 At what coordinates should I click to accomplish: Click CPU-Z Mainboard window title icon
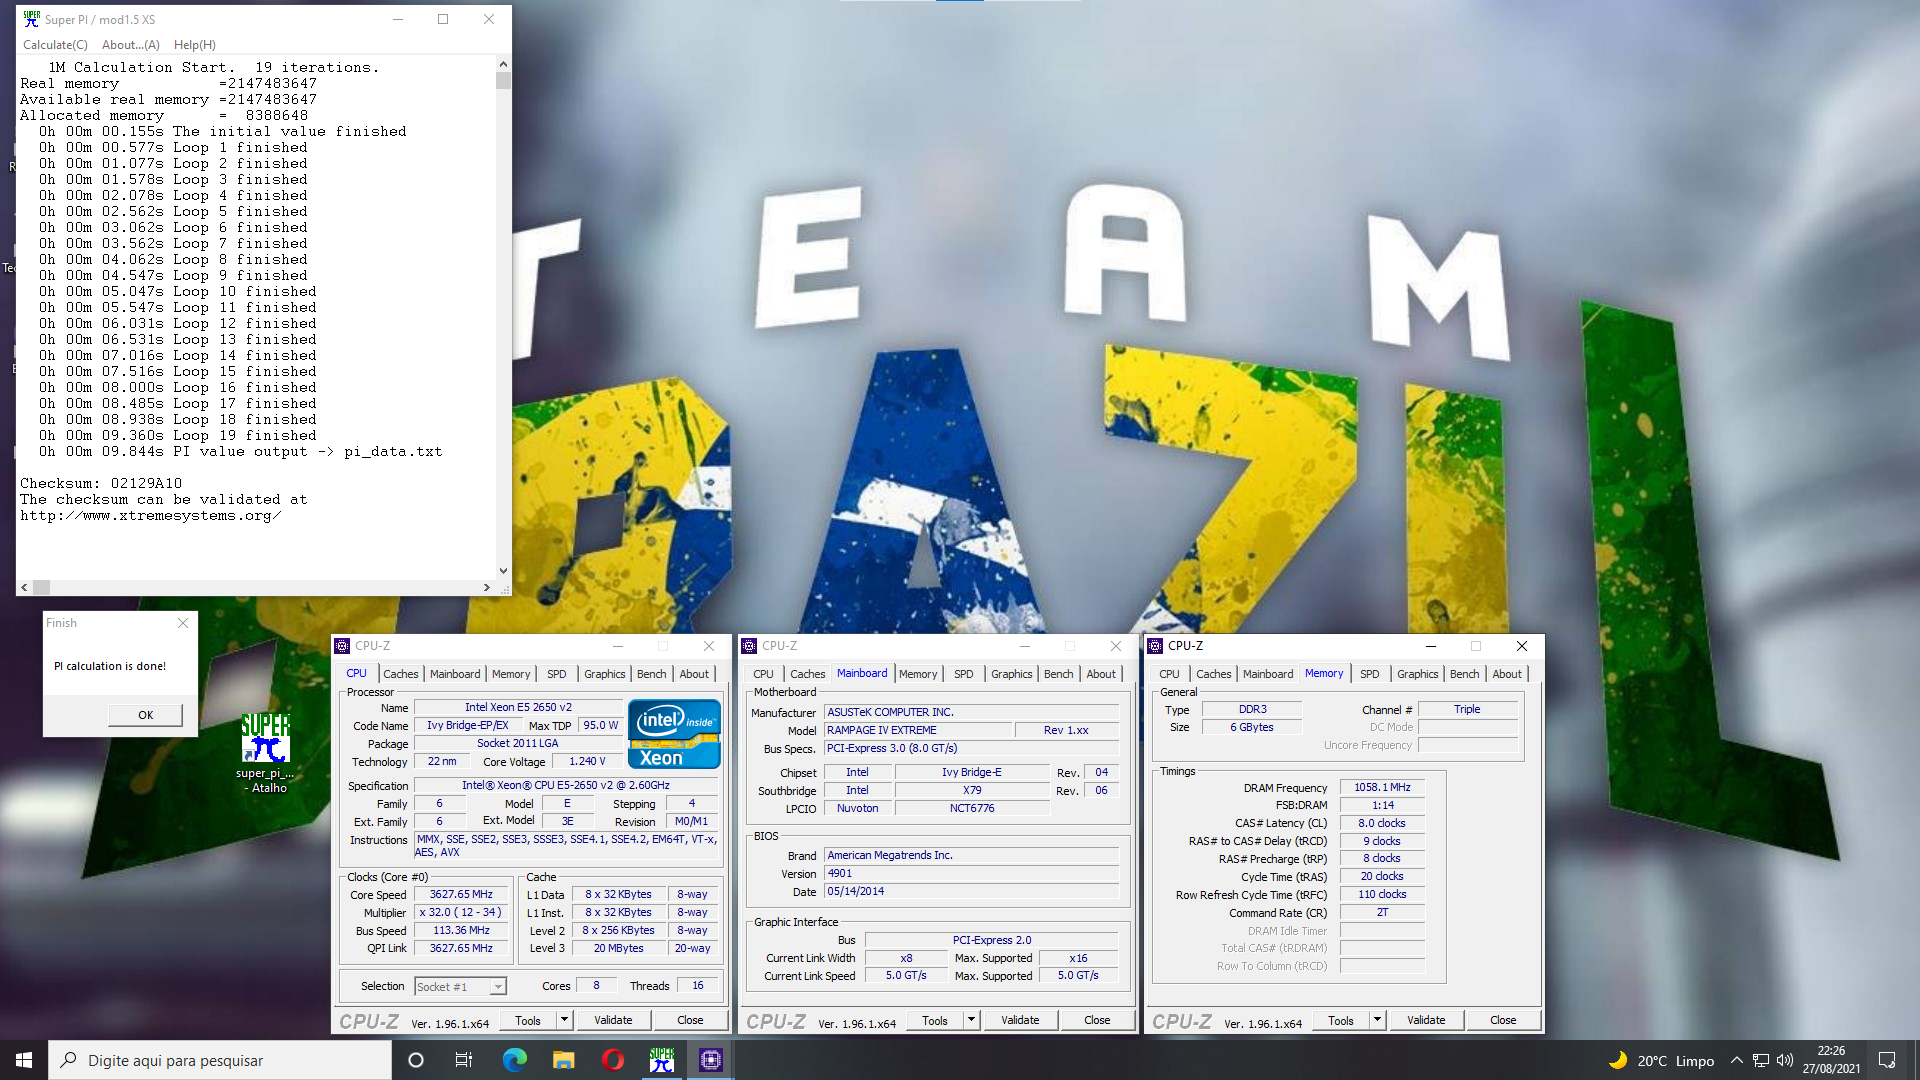point(749,646)
